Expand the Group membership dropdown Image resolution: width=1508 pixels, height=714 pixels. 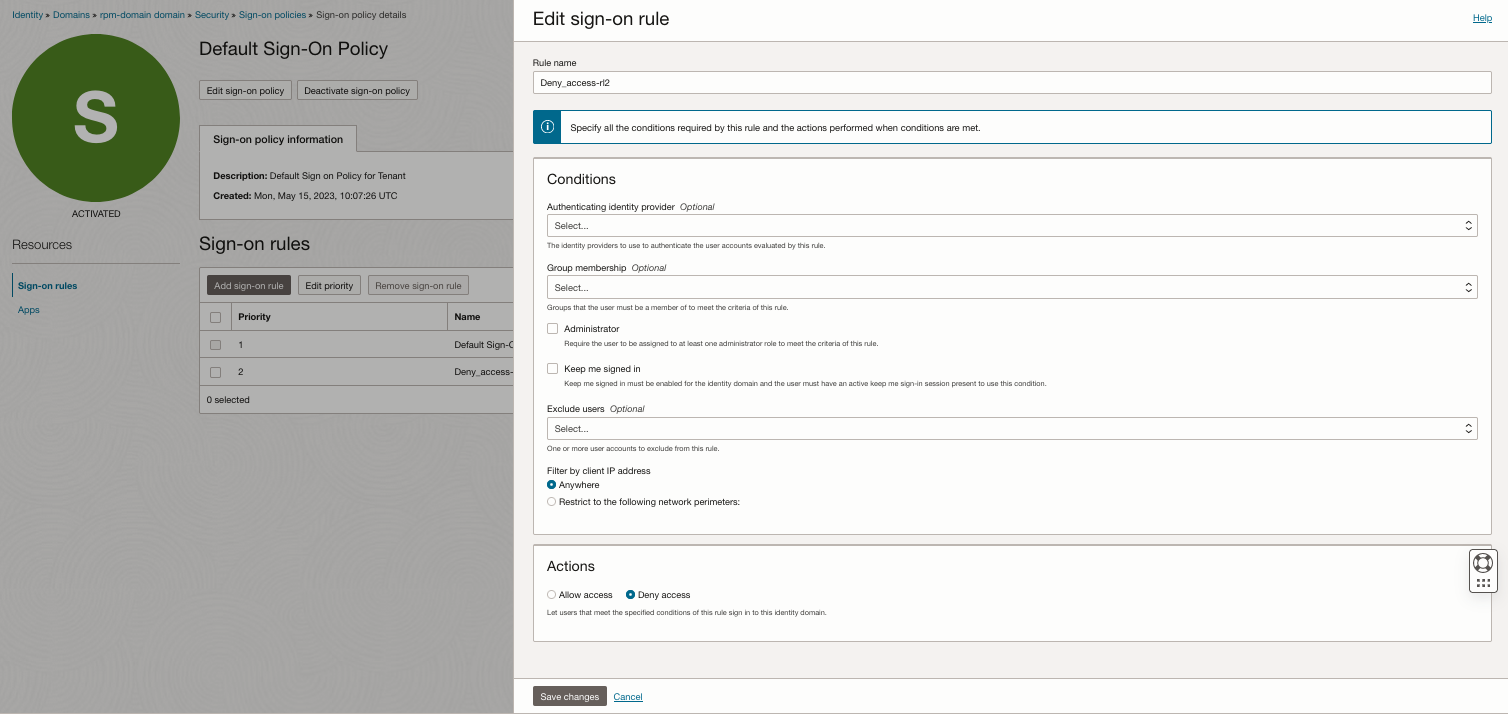(x=1011, y=288)
